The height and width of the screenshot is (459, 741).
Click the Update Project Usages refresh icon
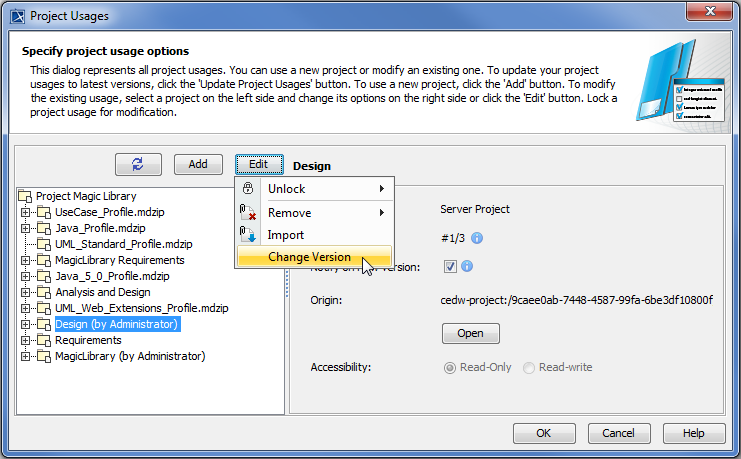pos(138,164)
